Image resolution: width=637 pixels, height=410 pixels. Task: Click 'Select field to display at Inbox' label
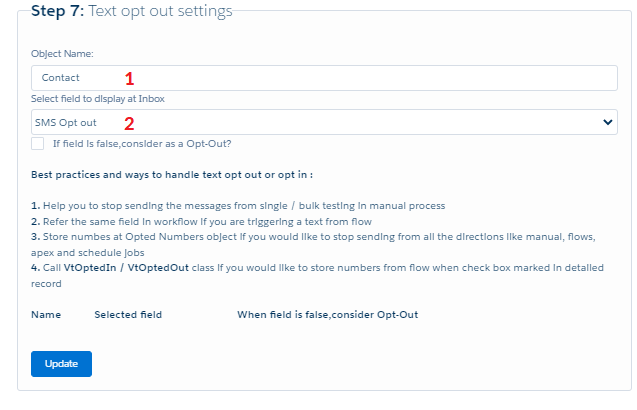[97, 97]
